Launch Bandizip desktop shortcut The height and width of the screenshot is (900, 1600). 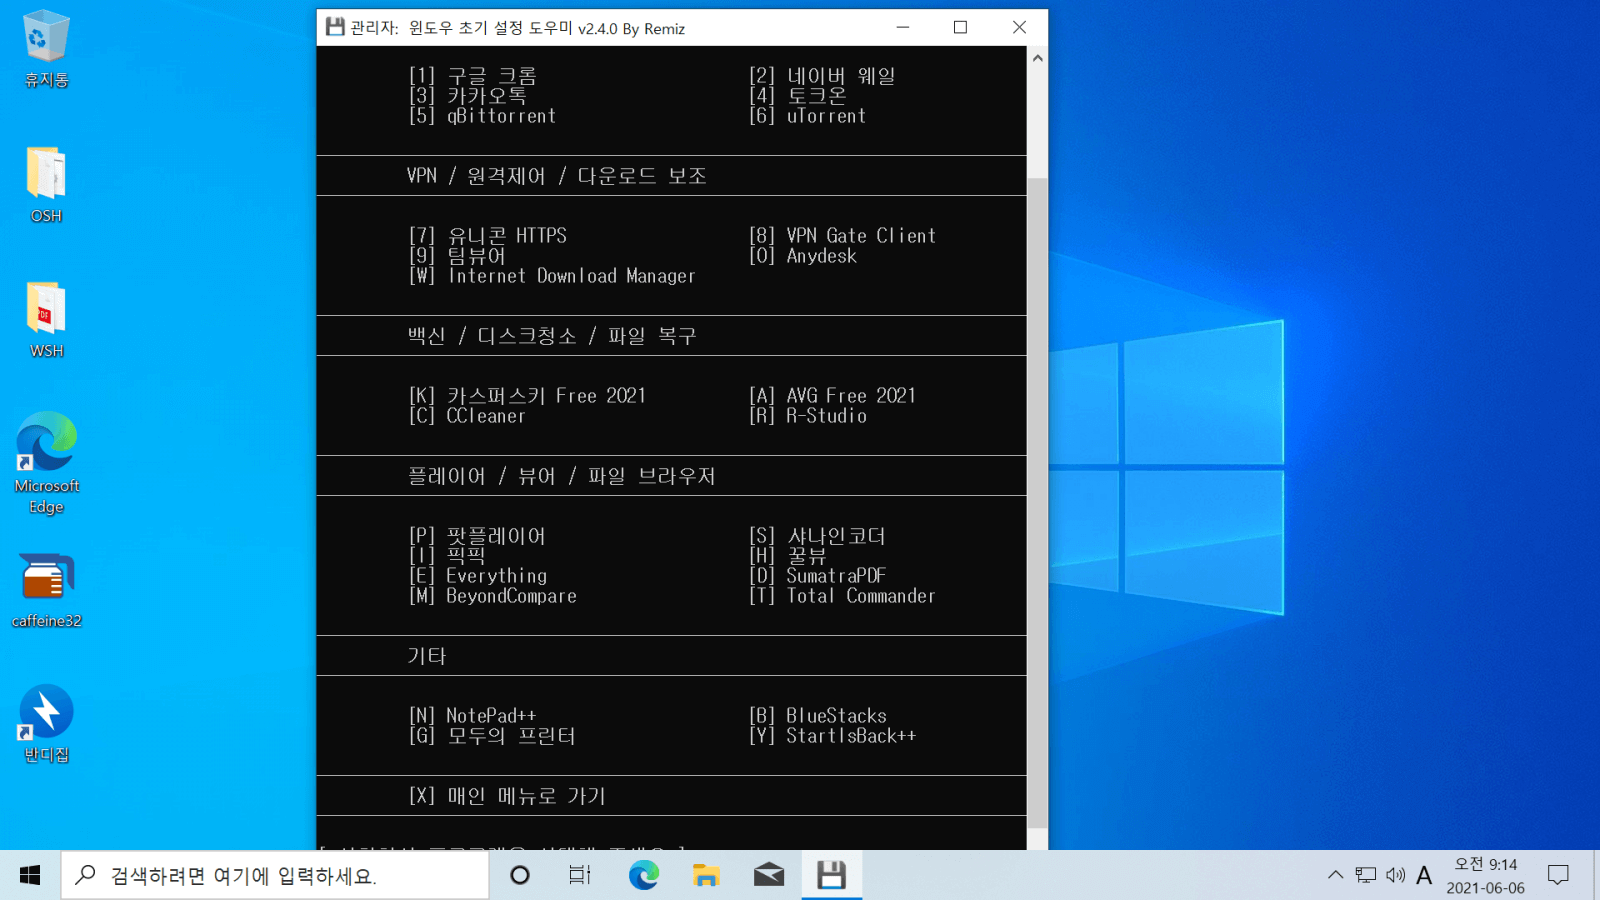pos(46,724)
